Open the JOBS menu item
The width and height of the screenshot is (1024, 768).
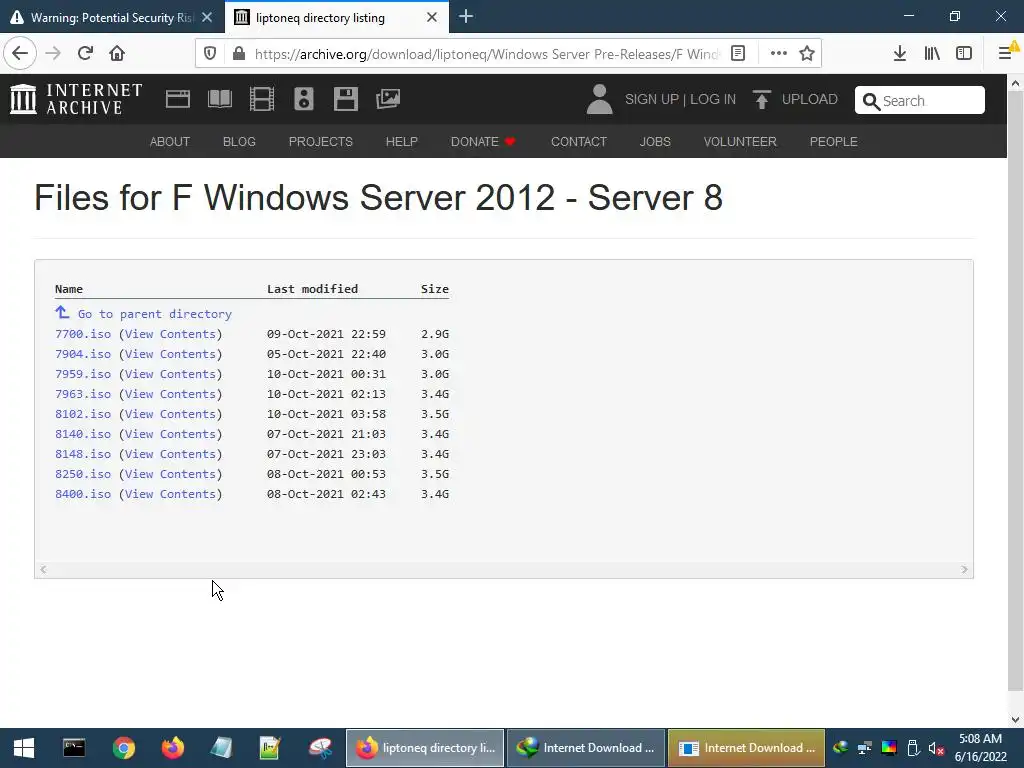point(655,142)
